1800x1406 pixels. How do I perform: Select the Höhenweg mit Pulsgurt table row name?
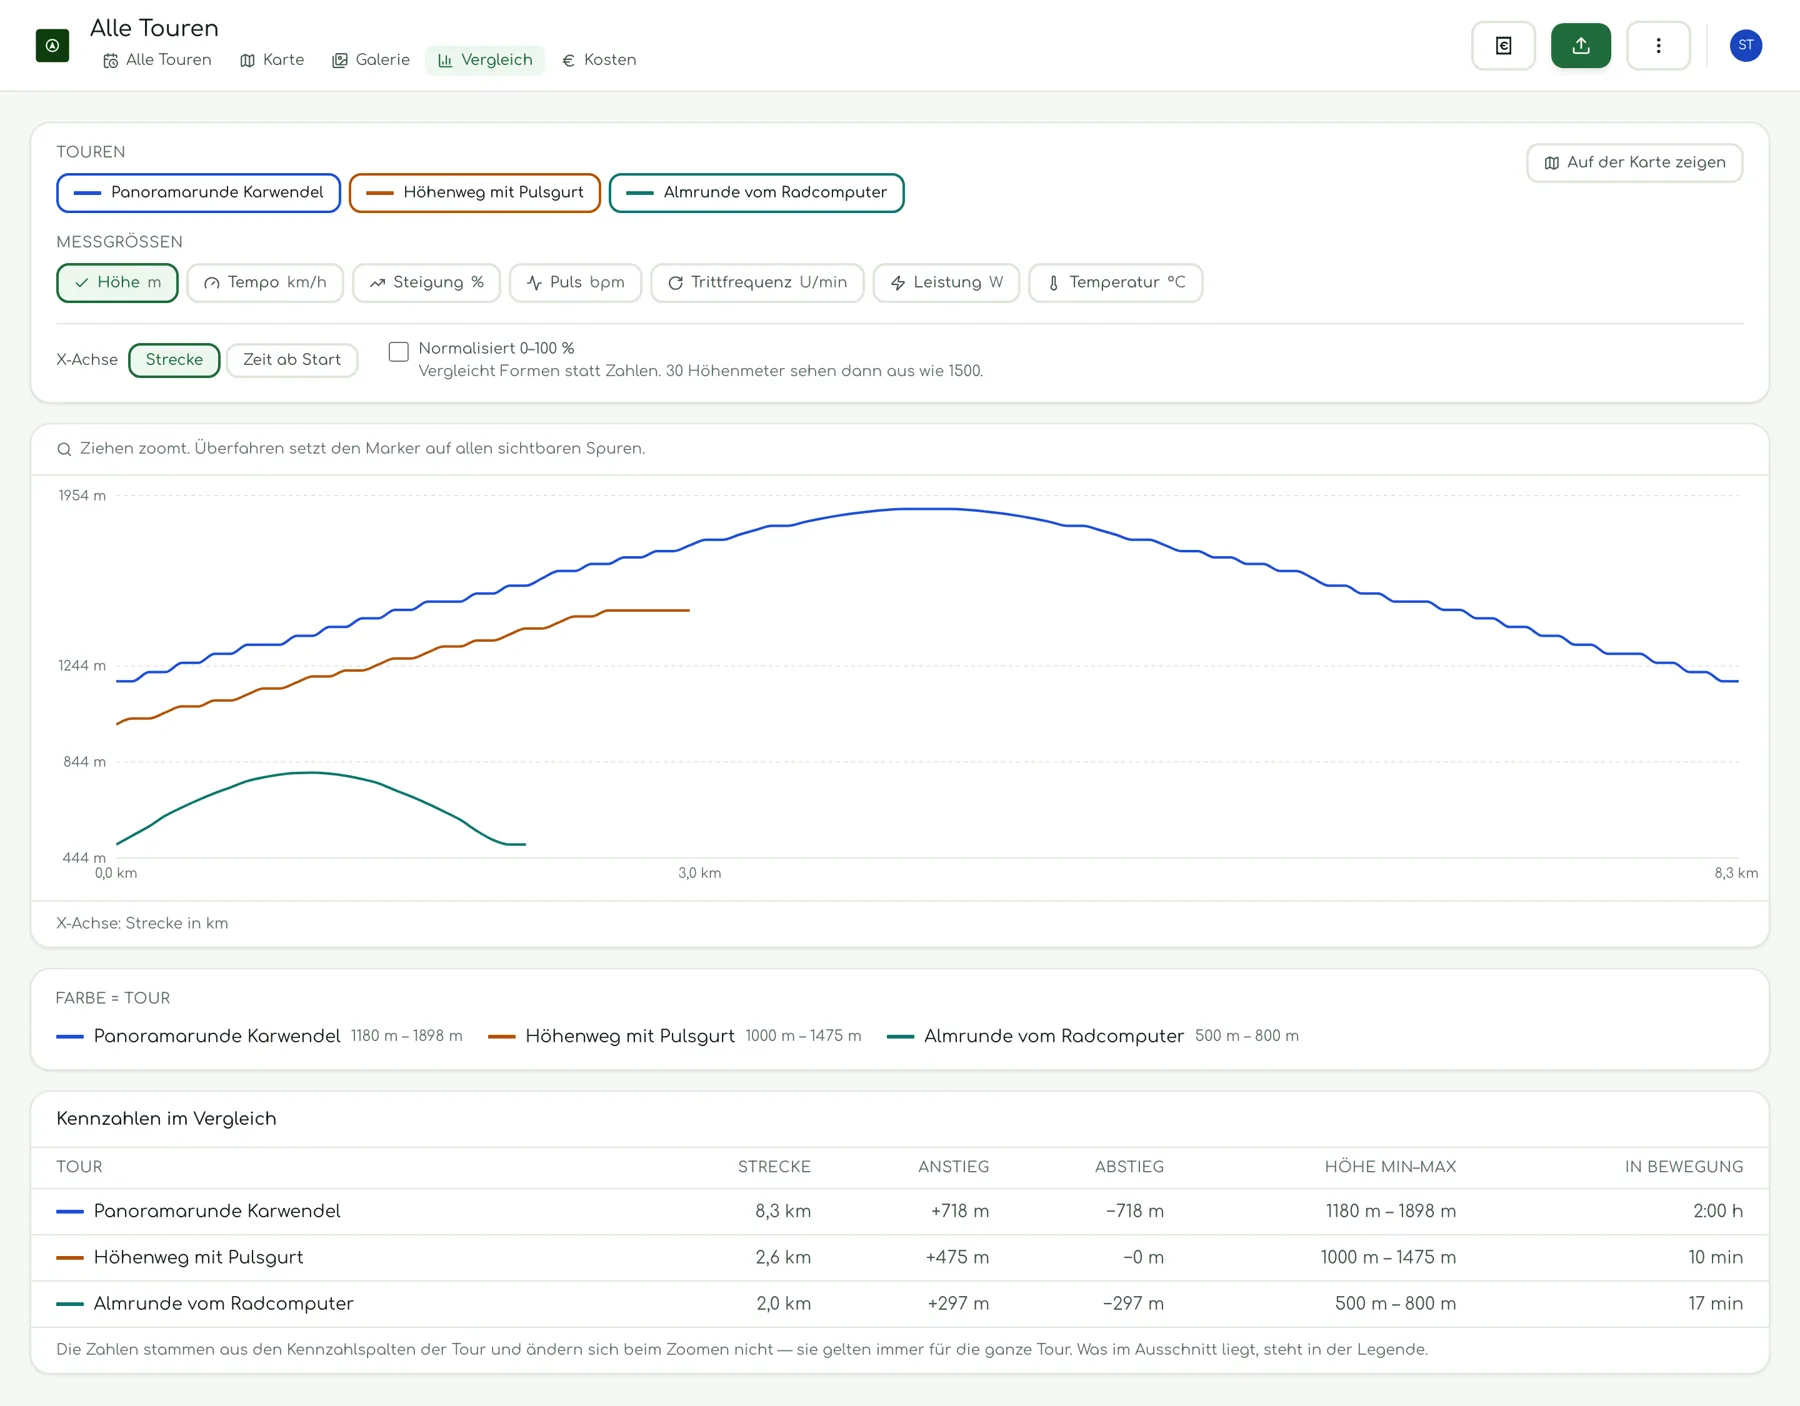(198, 1257)
